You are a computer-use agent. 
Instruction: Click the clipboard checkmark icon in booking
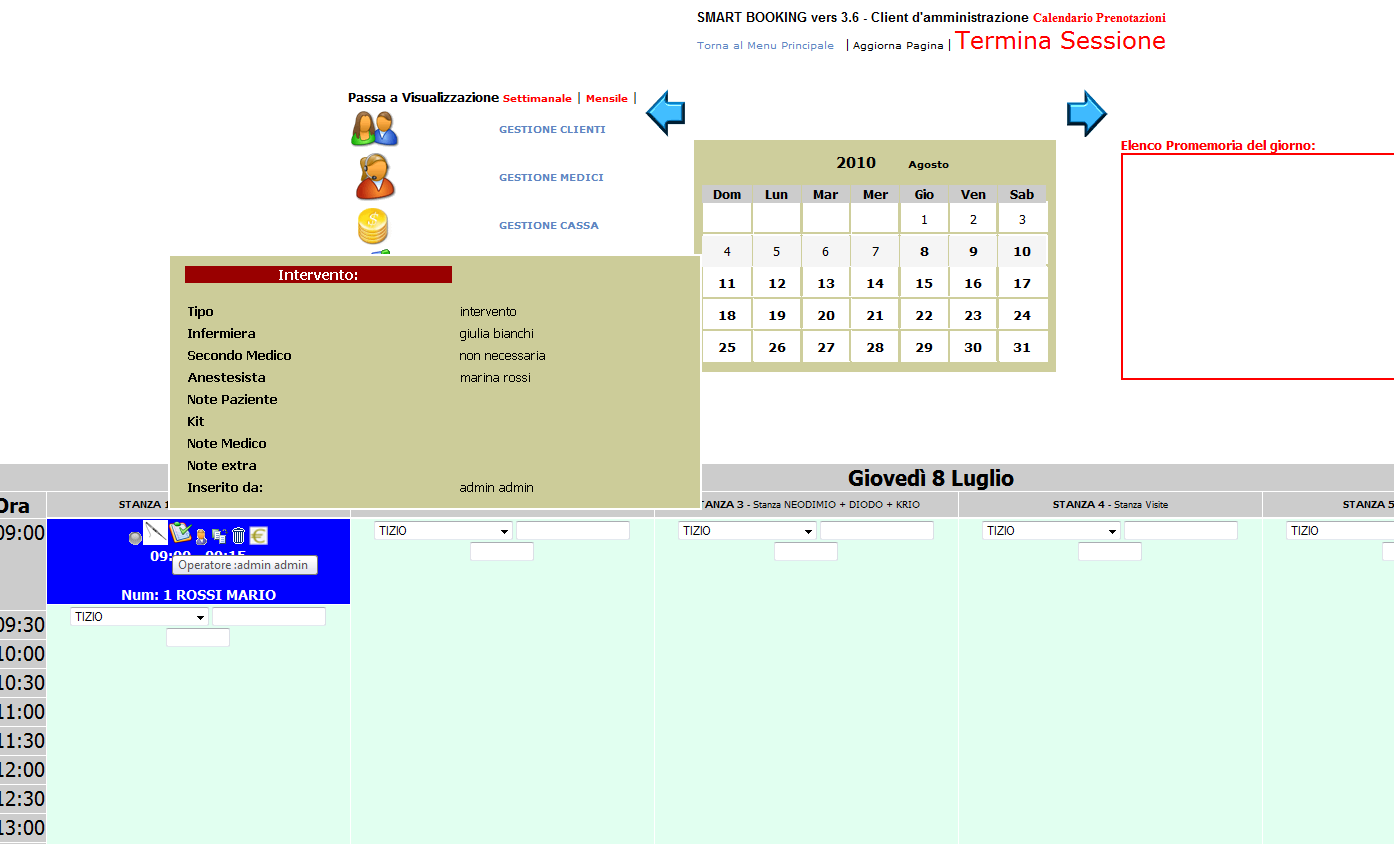point(180,533)
